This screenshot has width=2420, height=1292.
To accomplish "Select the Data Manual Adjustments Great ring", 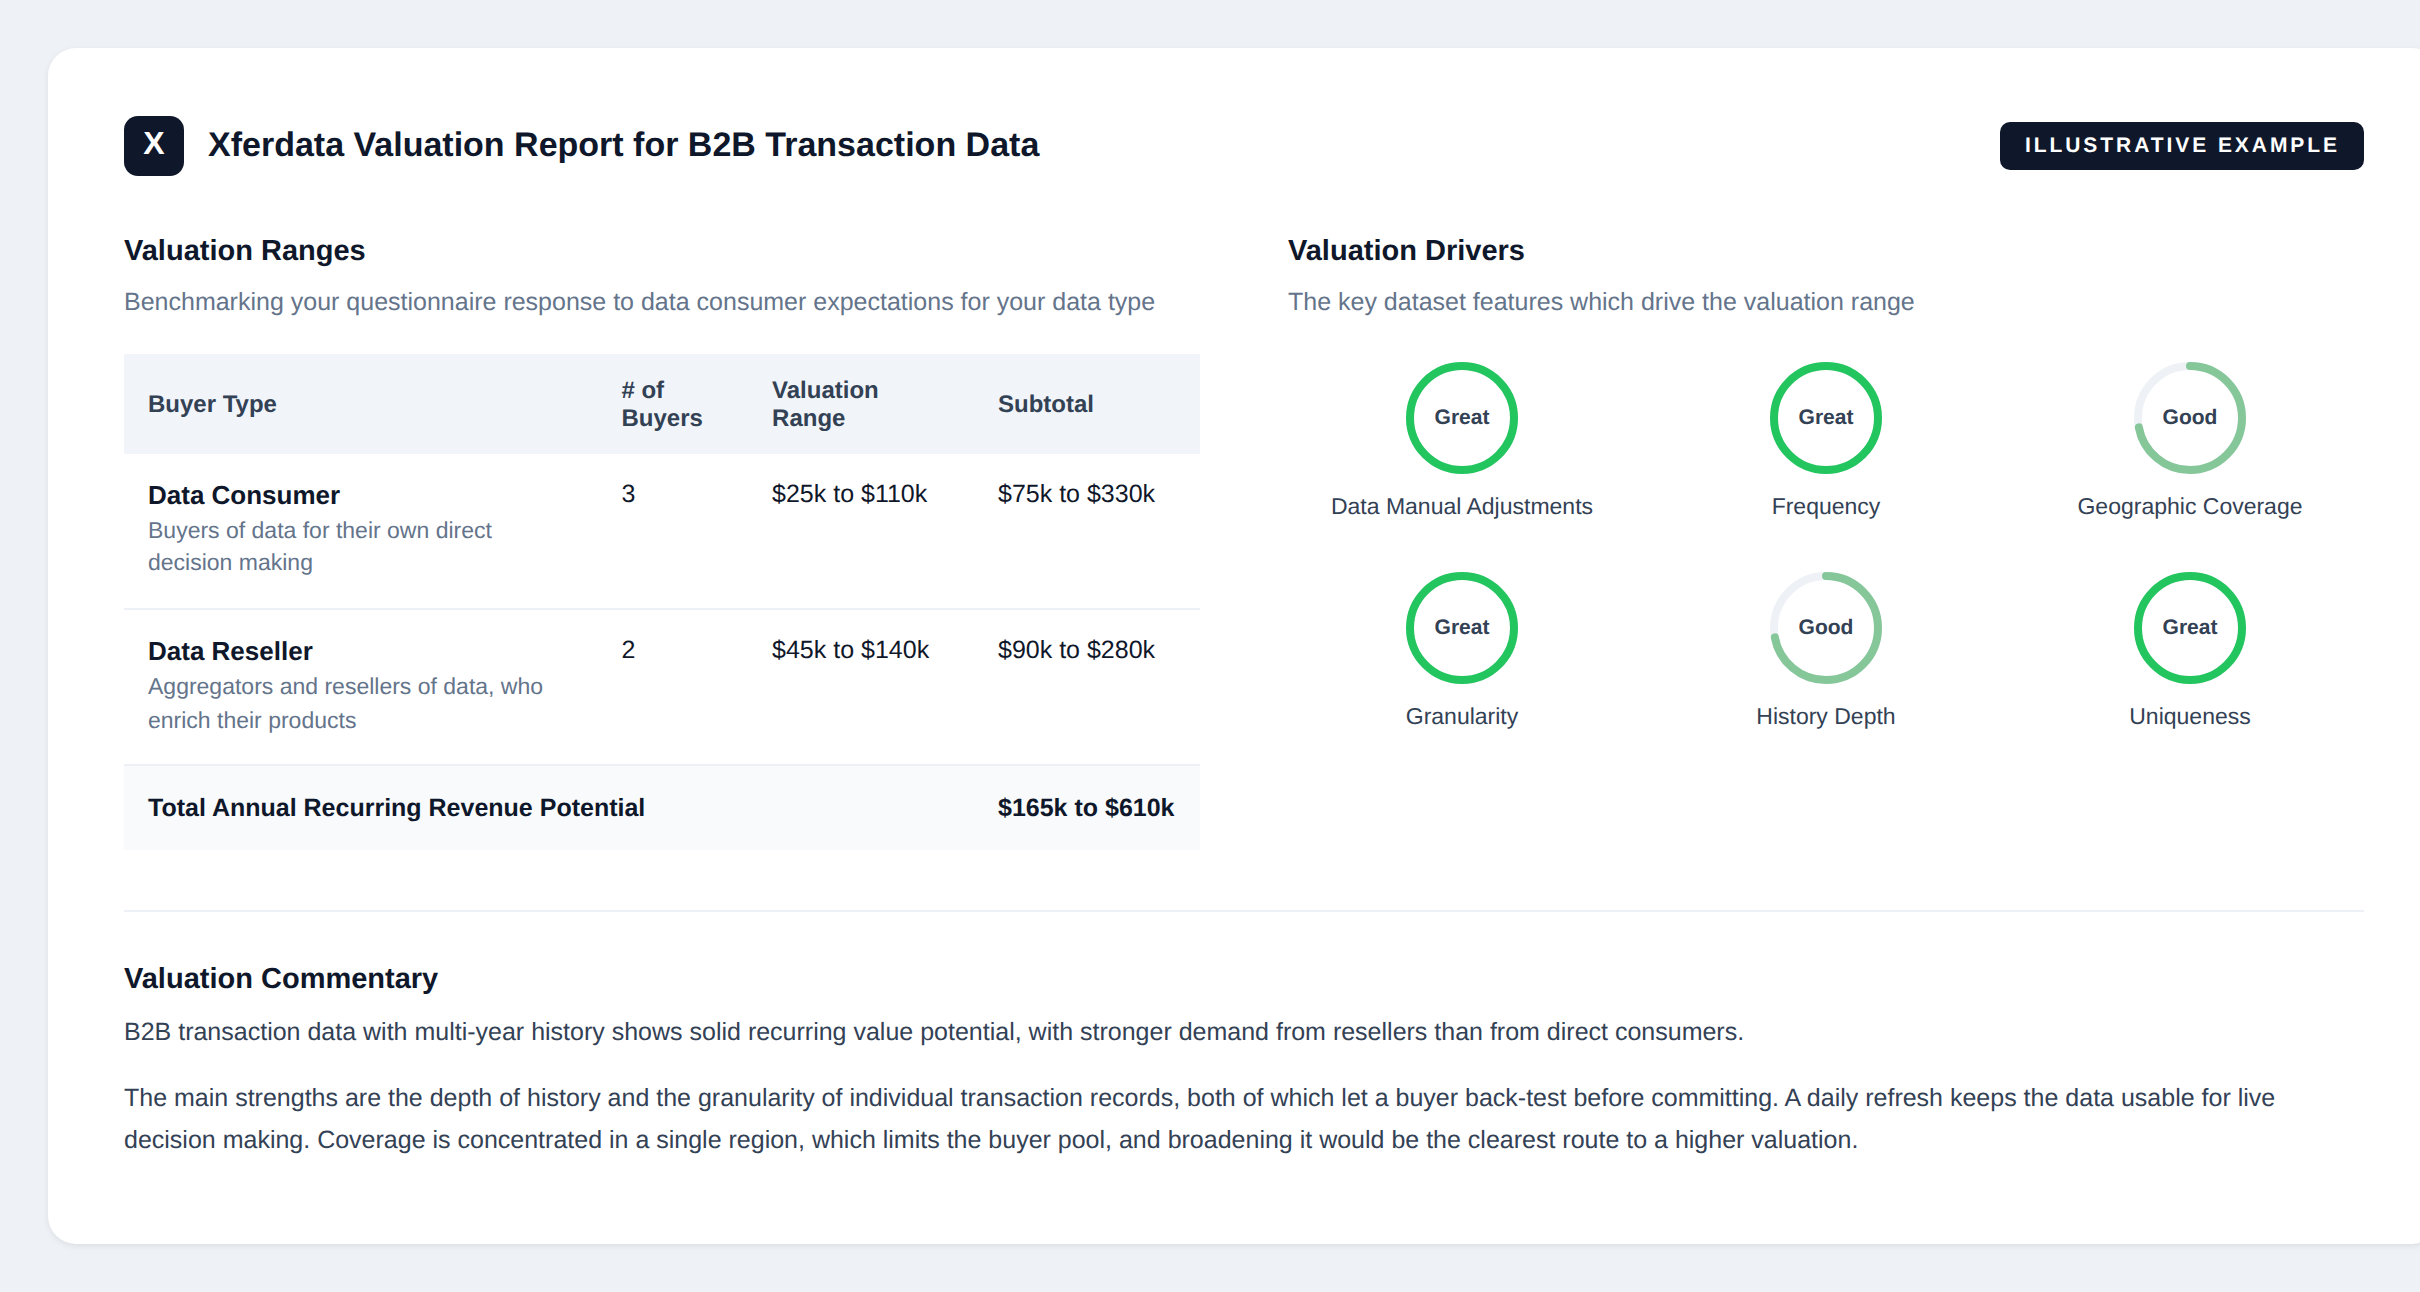I will (1462, 418).
